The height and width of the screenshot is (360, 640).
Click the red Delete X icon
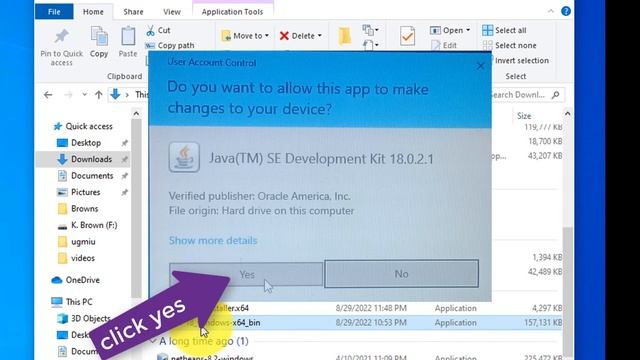(284, 36)
